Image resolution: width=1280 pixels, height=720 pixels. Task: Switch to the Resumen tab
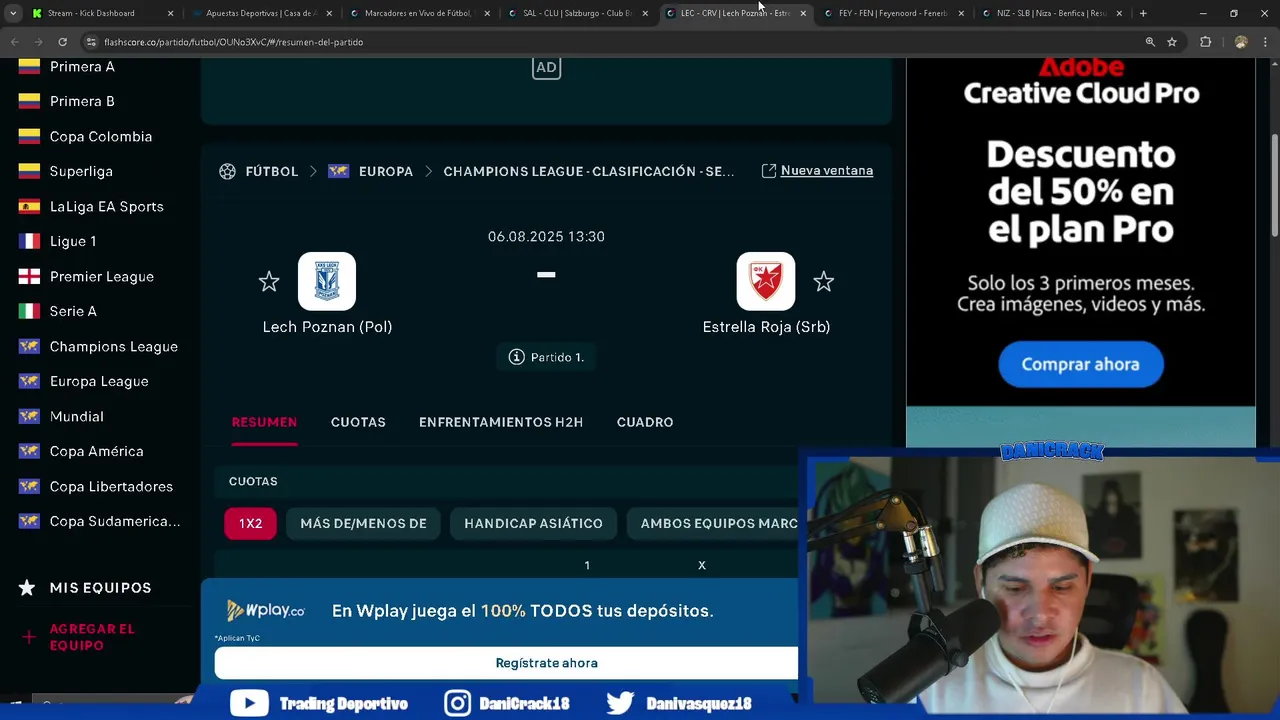point(264,422)
